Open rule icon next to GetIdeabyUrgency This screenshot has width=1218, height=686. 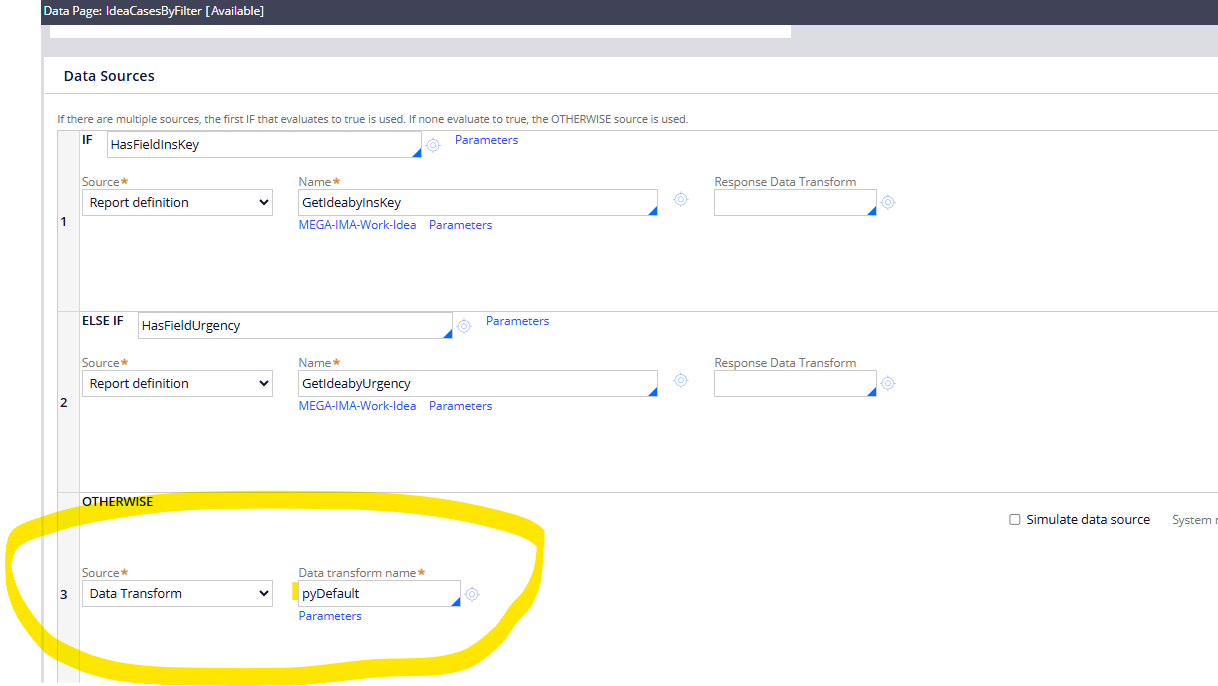(681, 380)
